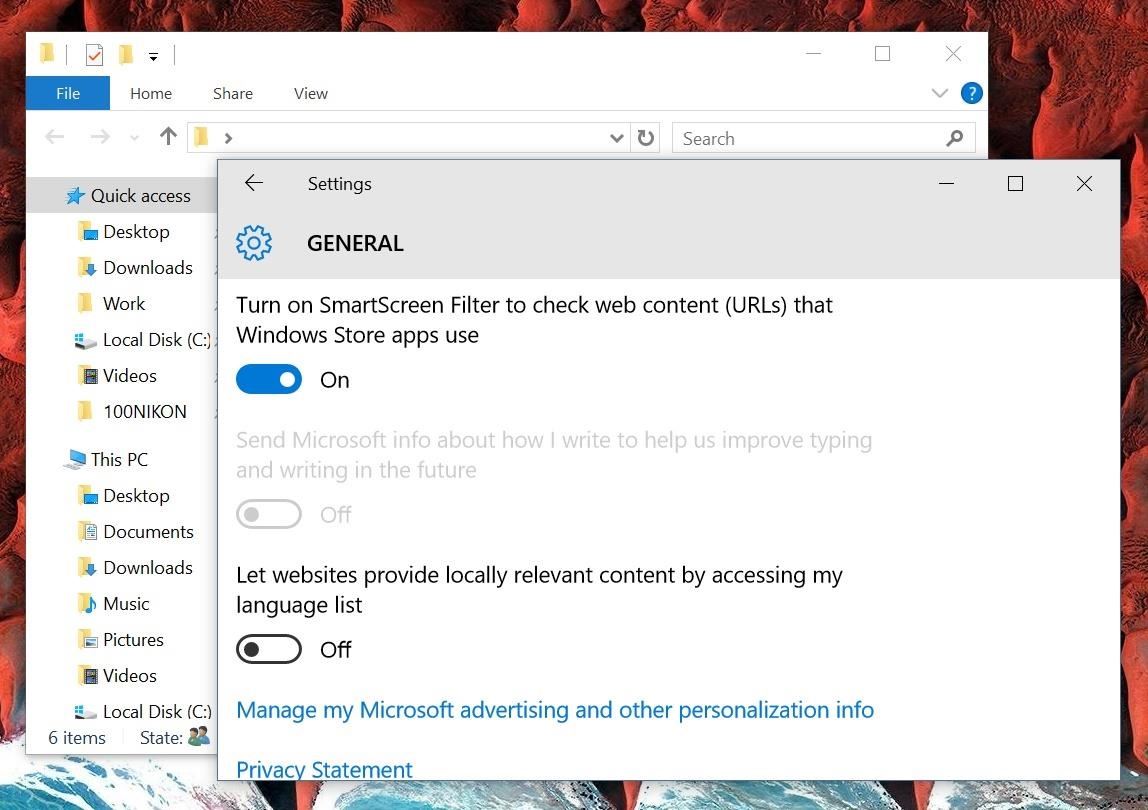This screenshot has width=1148, height=810.
Task: Click the ribbon collapse chevron
Action: 938,93
